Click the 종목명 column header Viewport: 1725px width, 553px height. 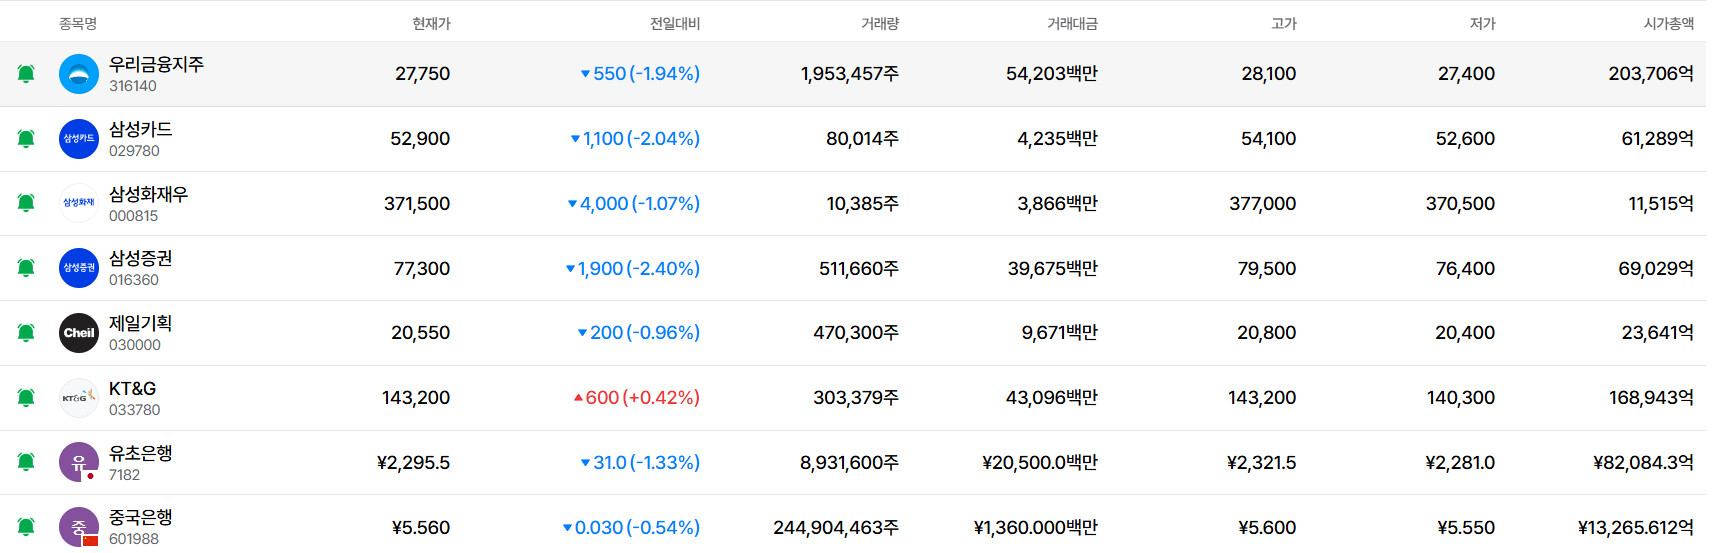click(78, 23)
